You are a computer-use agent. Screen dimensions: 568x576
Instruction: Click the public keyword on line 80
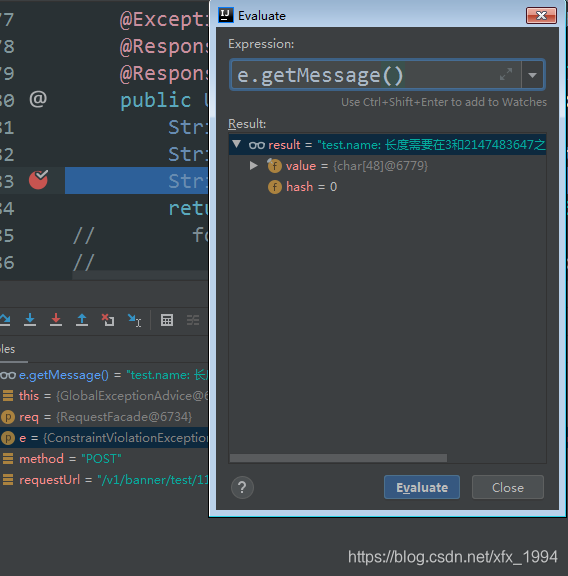coord(156,100)
